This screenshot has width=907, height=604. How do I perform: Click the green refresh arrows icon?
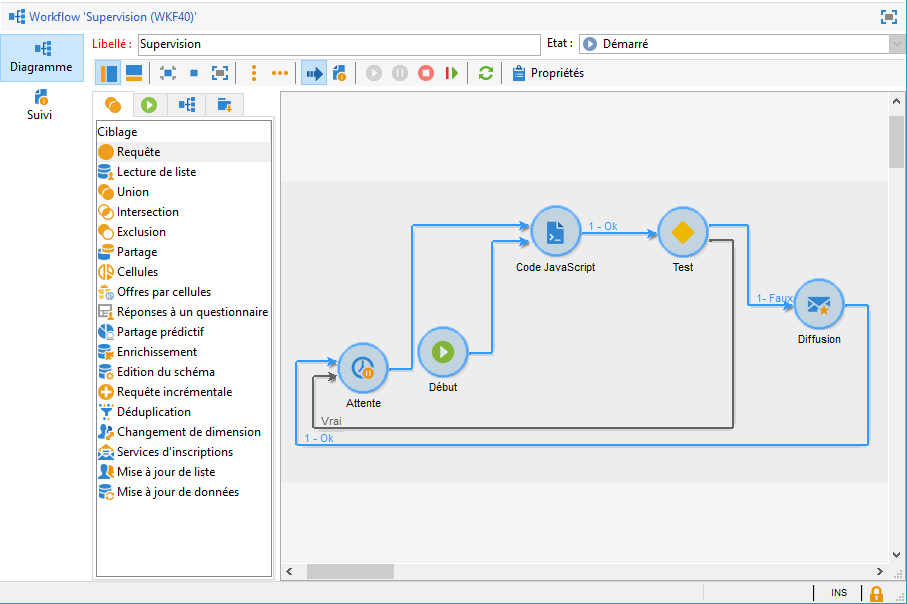click(486, 73)
